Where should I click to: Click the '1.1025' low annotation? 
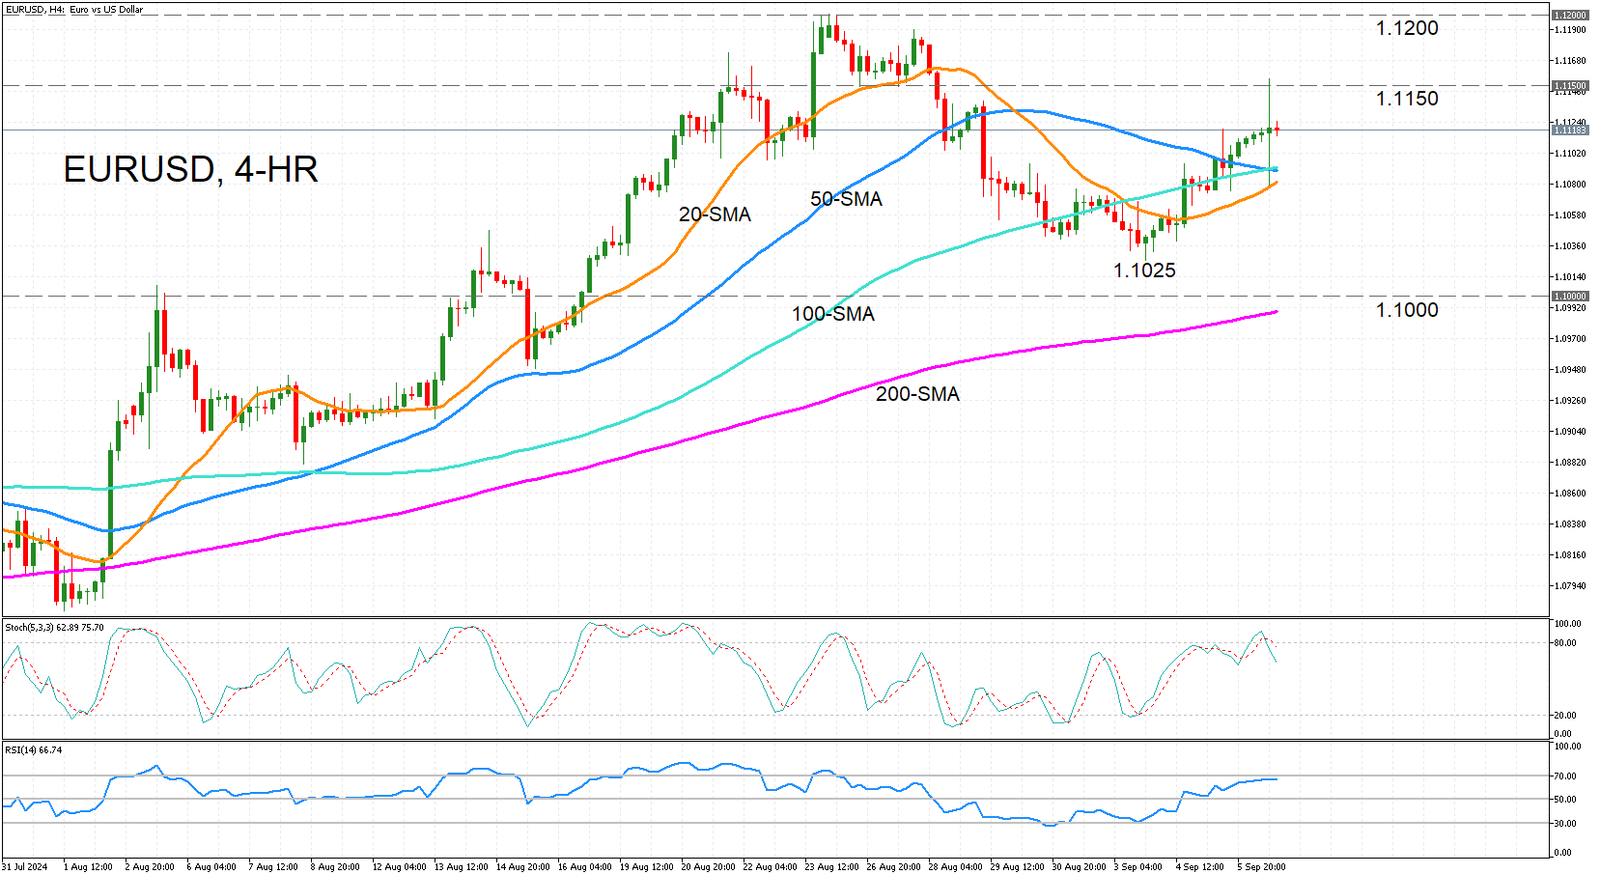[1145, 270]
